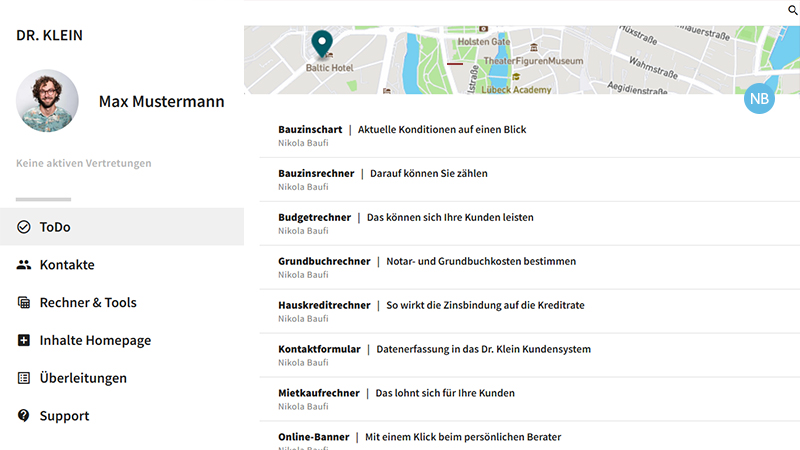Viewport: 800px width, 450px height.
Task: Open the NB user avatar badge
Action: point(760,99)
